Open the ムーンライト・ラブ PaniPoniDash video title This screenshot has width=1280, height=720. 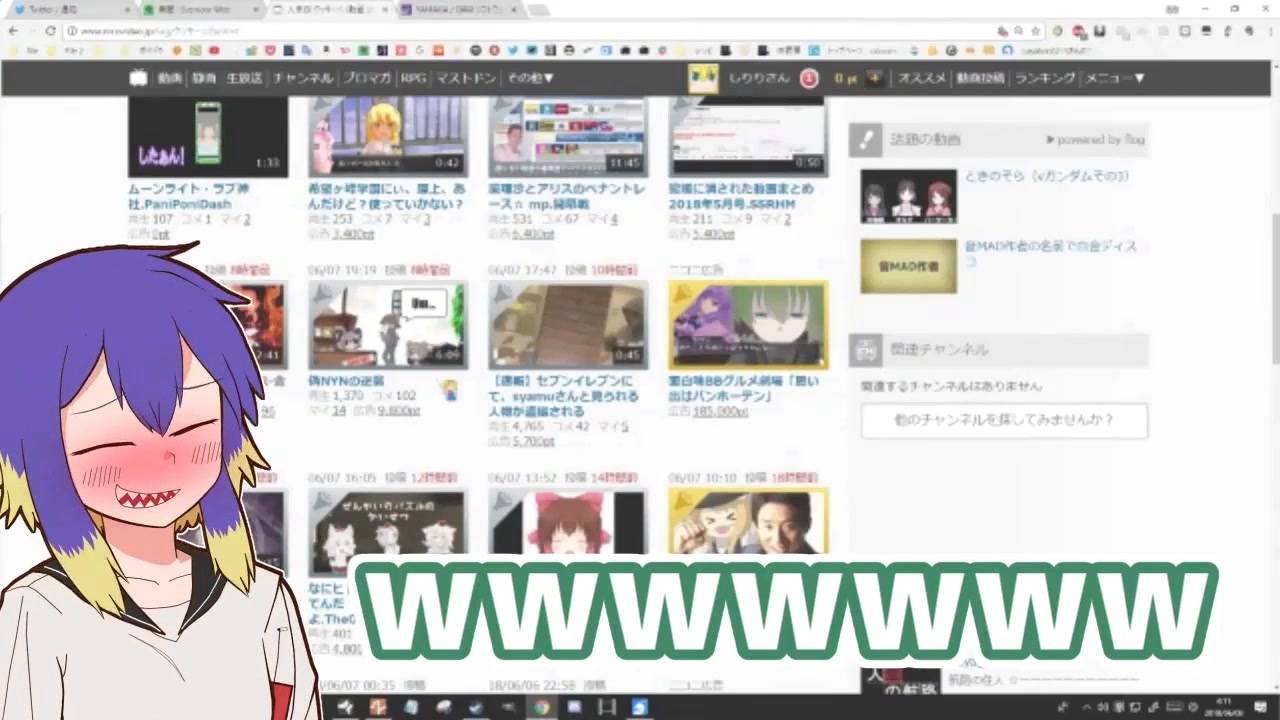[189, 196]
